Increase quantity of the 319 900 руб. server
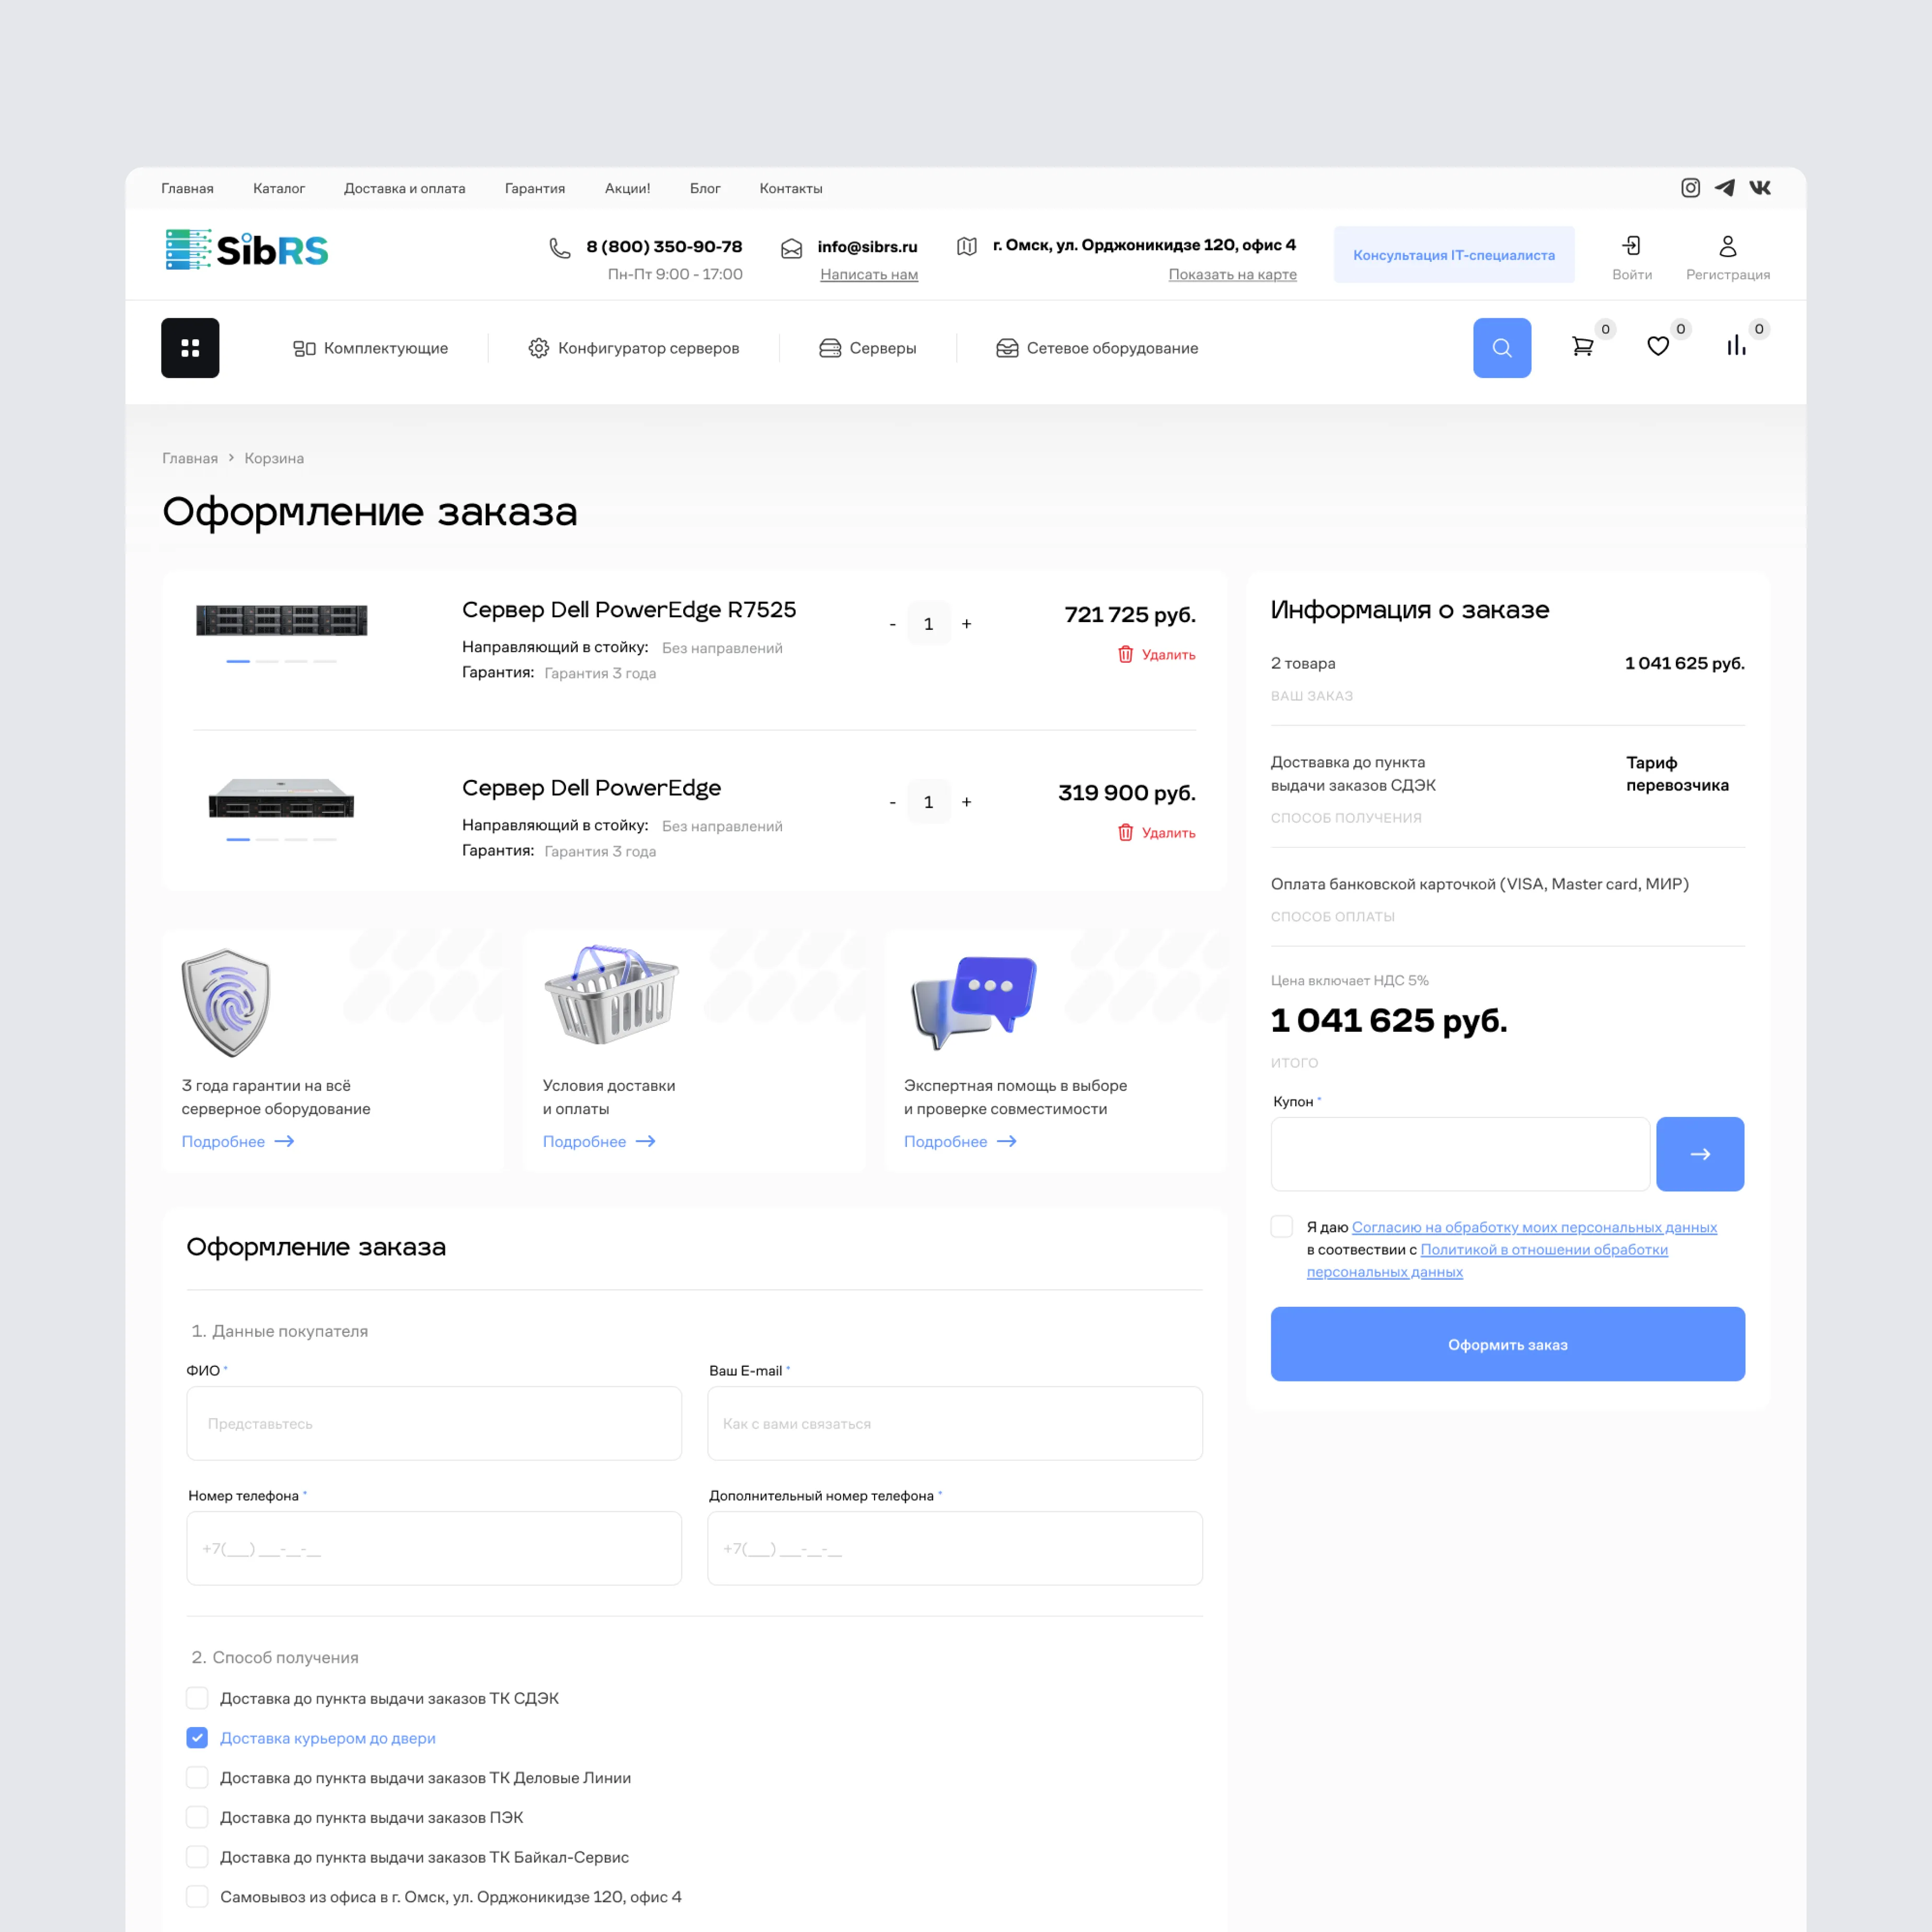This screenshot has width=1932, height=1932. (x=966, y=802)
